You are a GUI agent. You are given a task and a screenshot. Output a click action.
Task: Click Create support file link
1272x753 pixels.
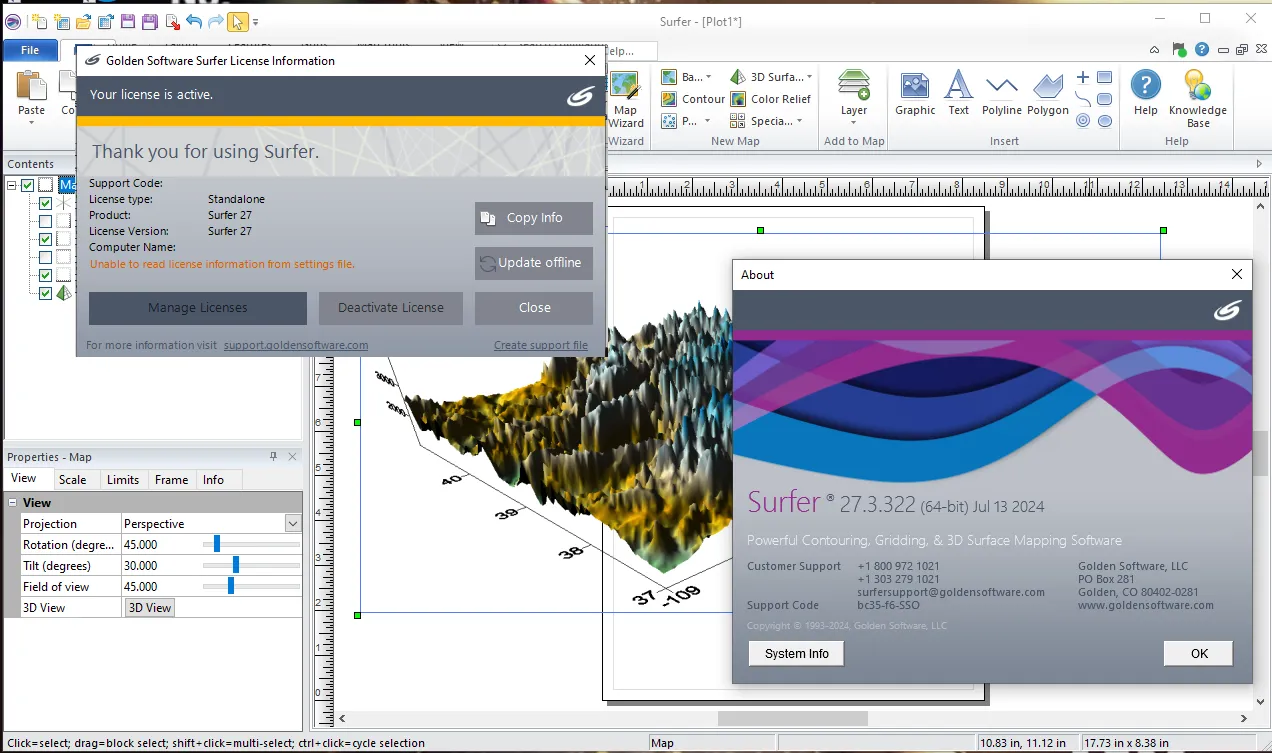[x=541, y=345]
